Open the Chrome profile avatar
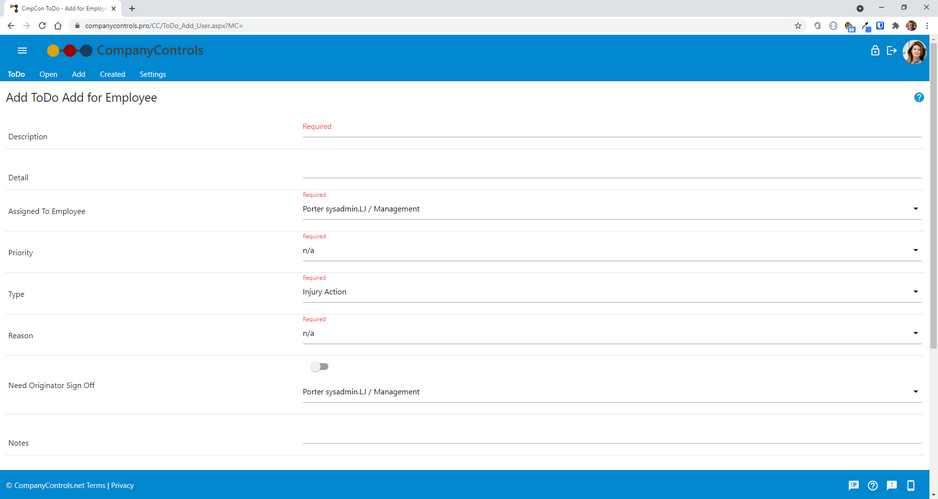This screenshot has height=499, width=938. 911,26
